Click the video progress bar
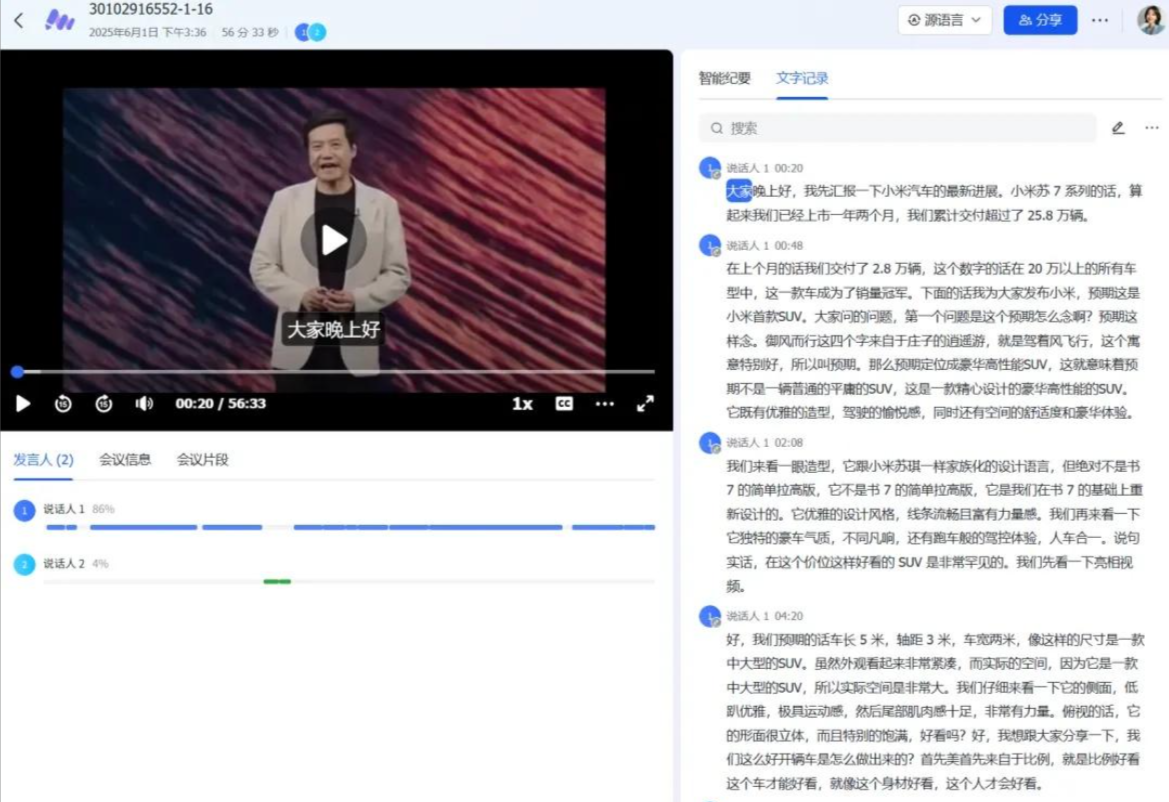 [x=335, y=371]
